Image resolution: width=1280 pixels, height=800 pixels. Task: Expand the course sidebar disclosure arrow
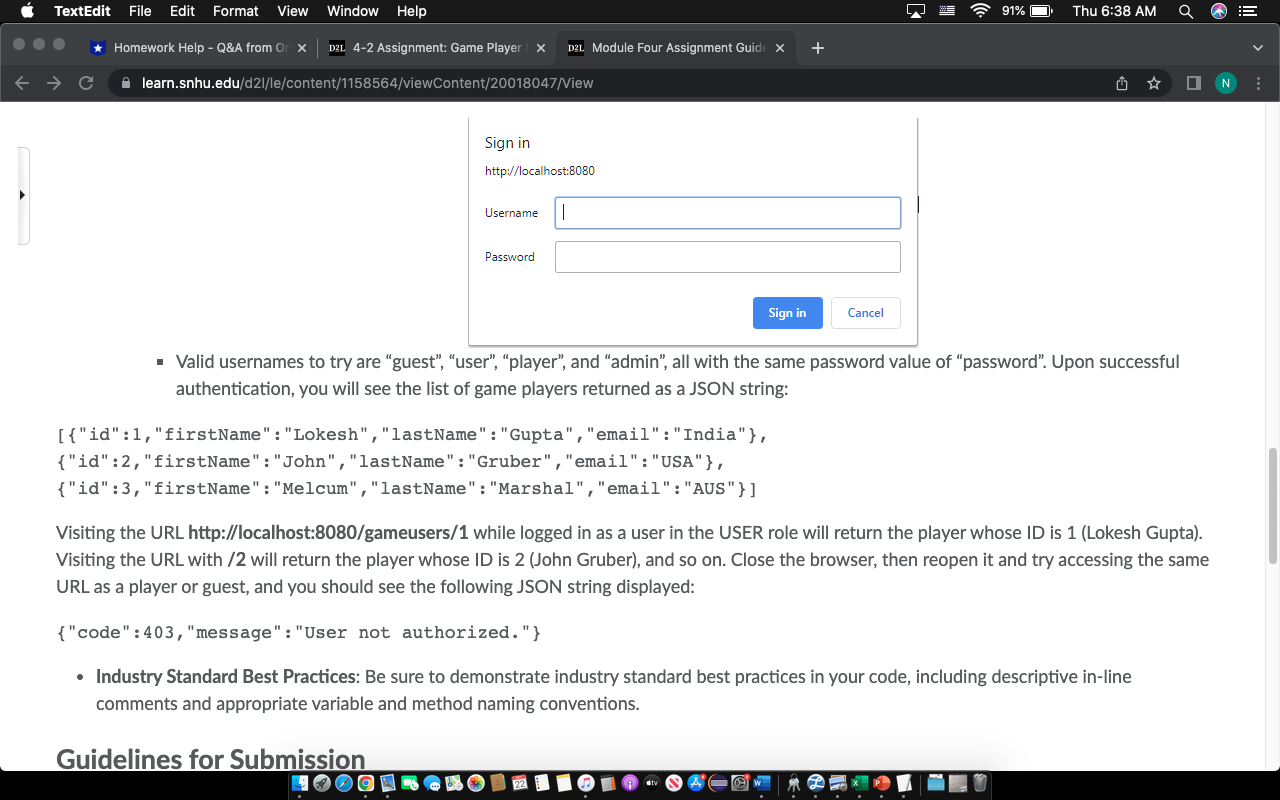(x=23, y=195)
